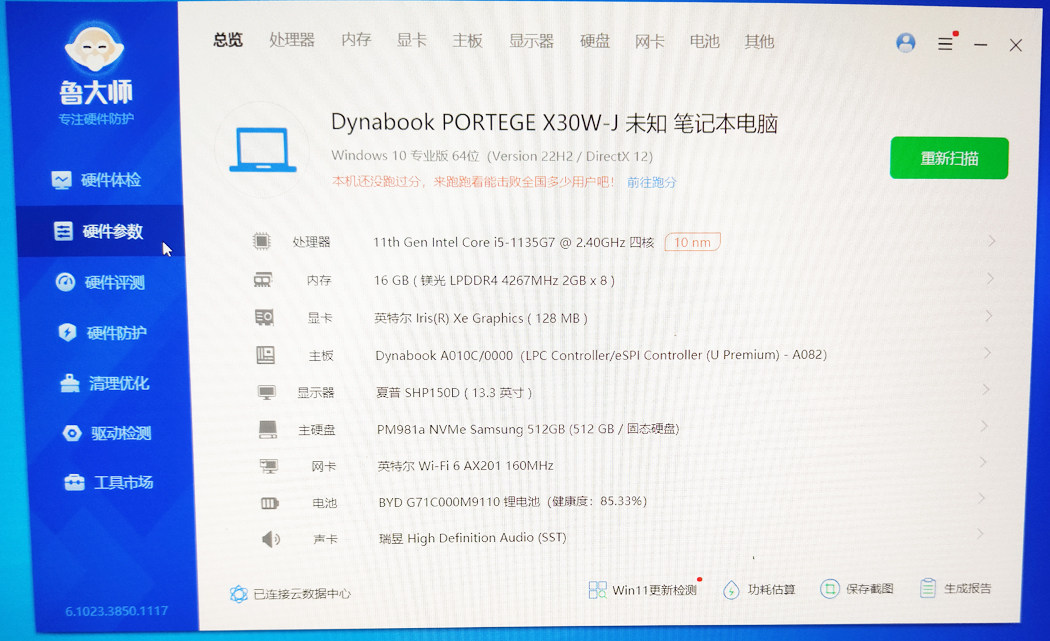Select 16 GB LPDDR4 4267MHz memory text

click(x=494, y=280)
